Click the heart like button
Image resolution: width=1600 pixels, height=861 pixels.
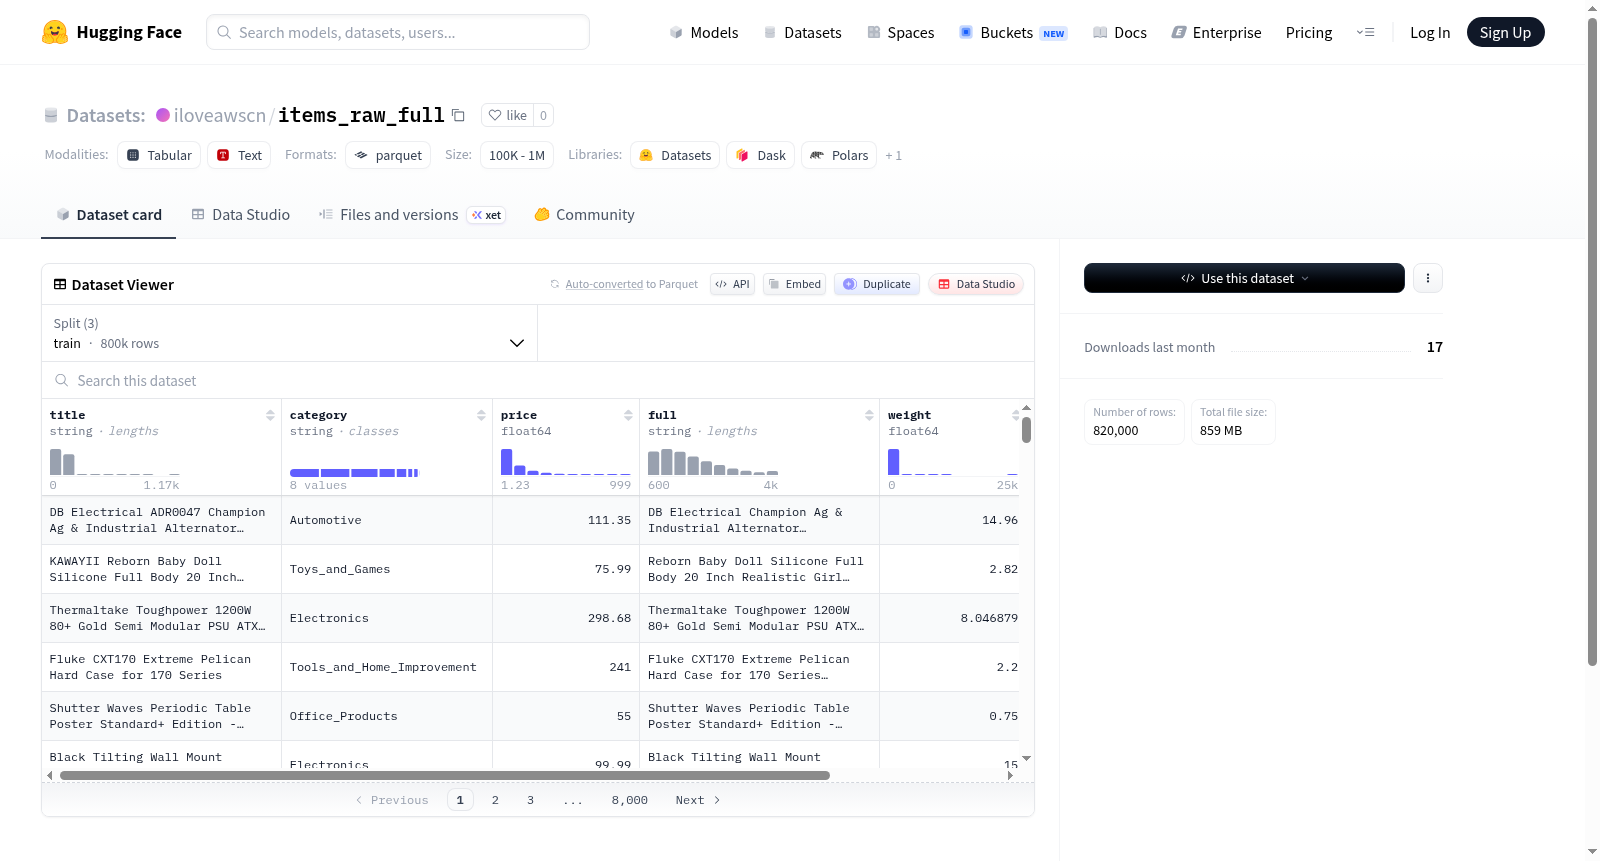point(507,115)
